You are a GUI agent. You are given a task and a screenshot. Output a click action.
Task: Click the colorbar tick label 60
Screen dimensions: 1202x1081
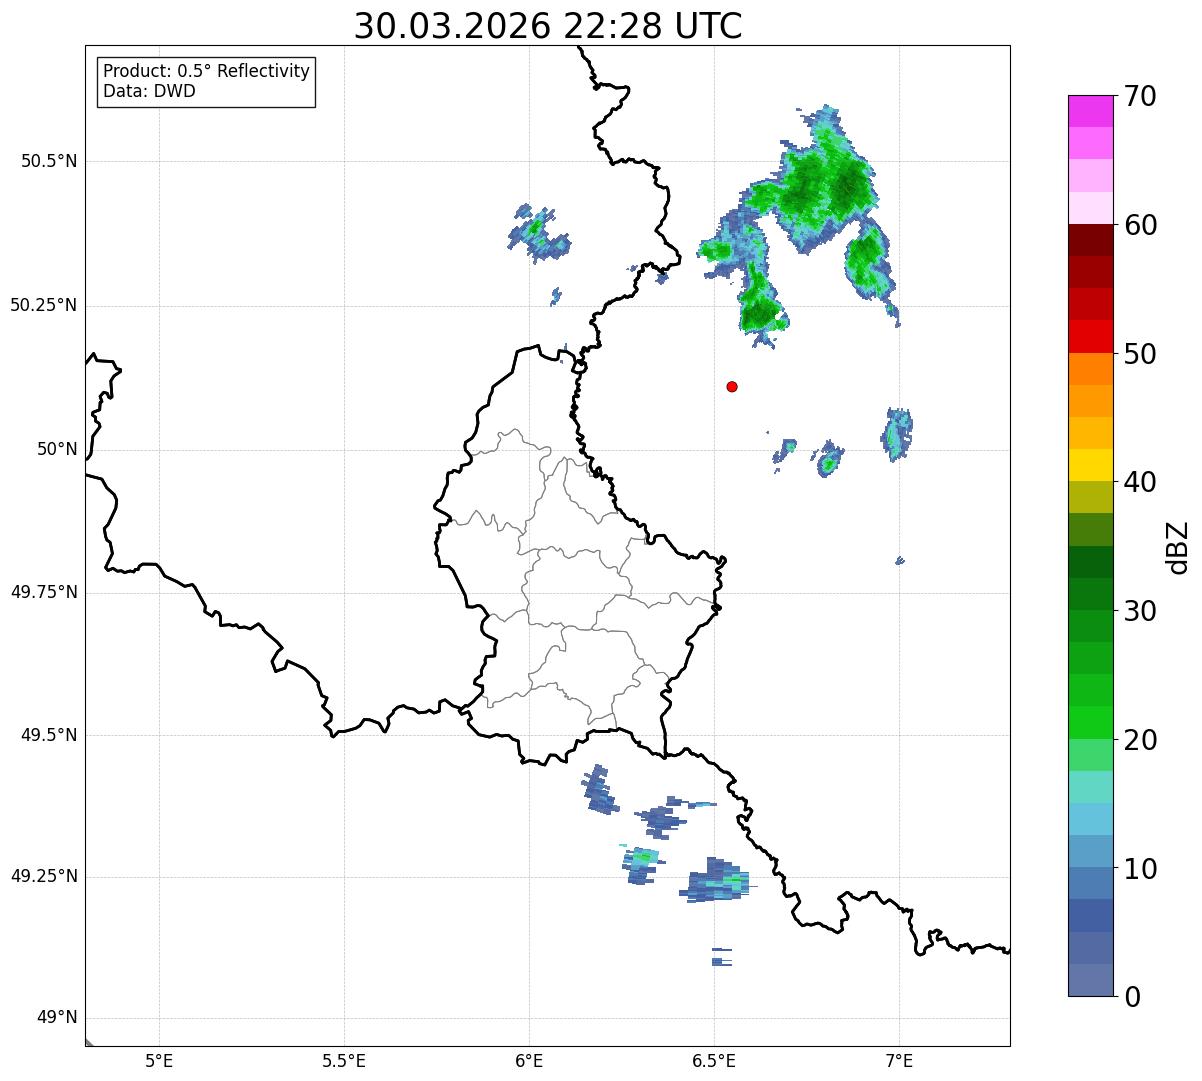click(1140, 225)
